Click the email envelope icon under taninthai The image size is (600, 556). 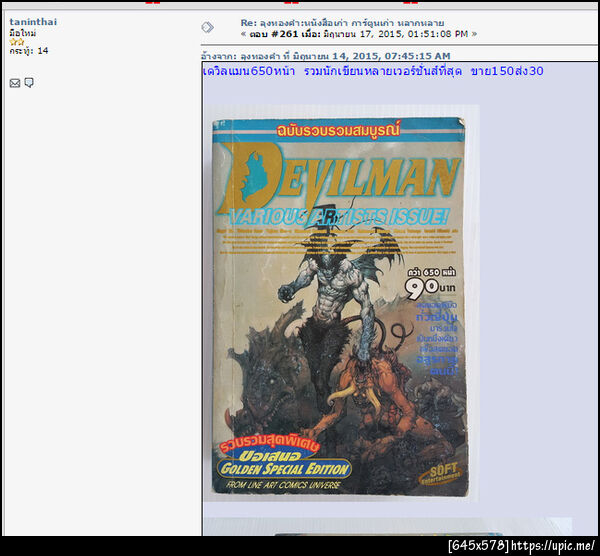[15, 83]
